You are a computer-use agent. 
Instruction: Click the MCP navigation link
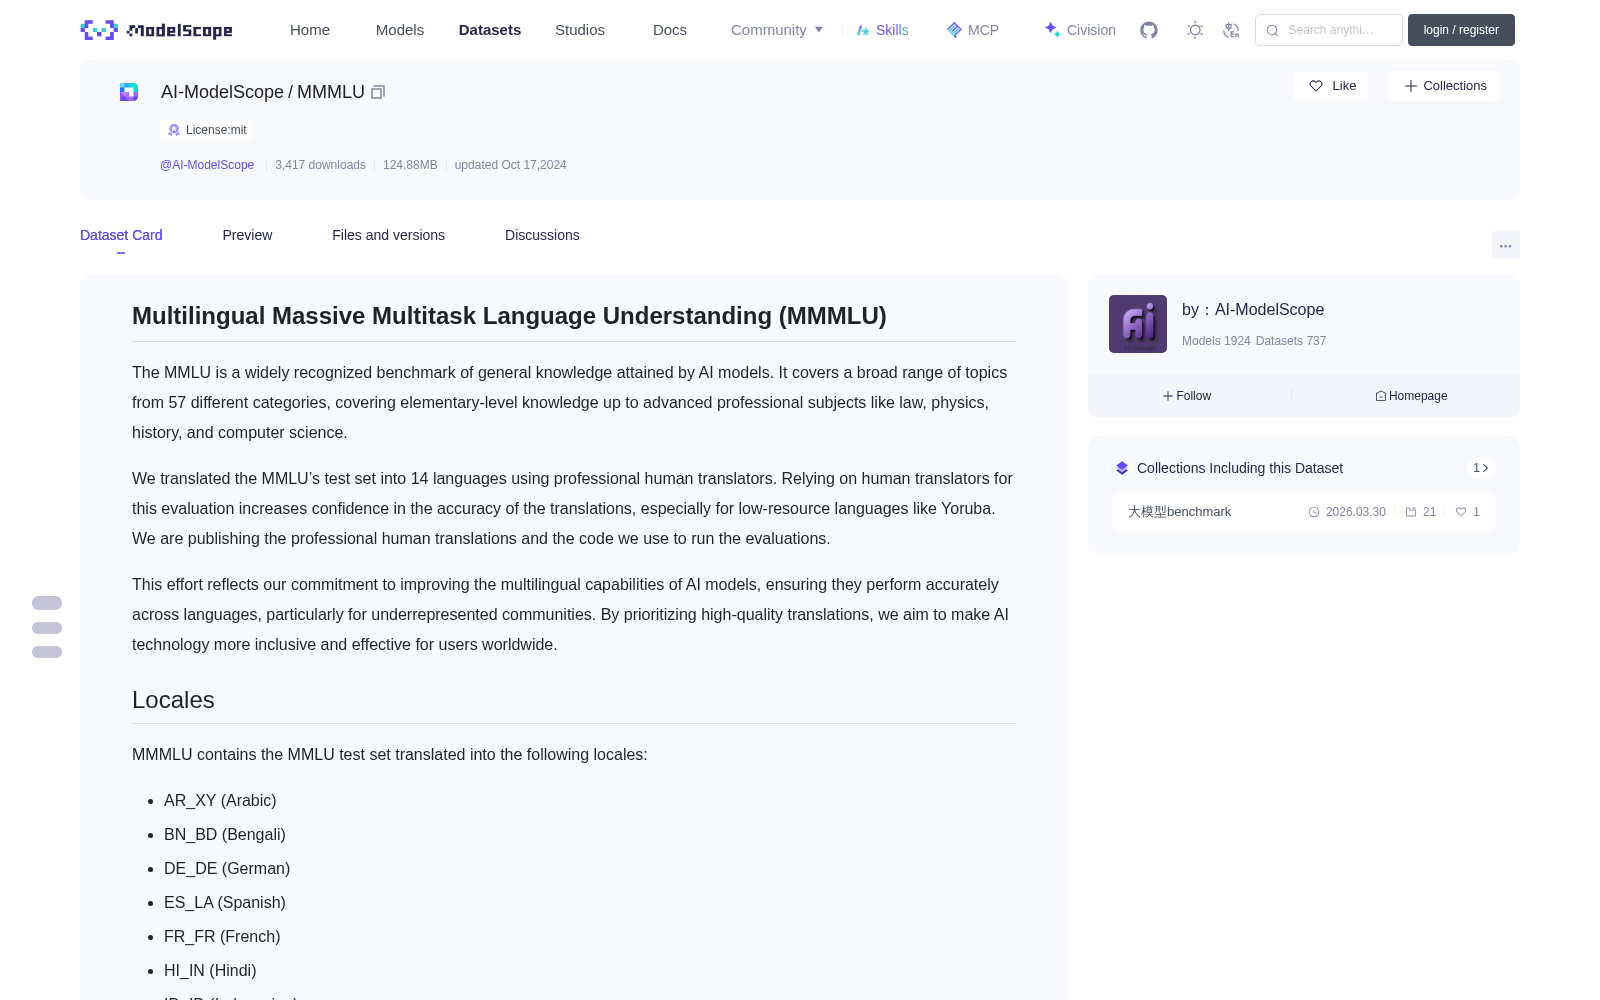[983, 30]
